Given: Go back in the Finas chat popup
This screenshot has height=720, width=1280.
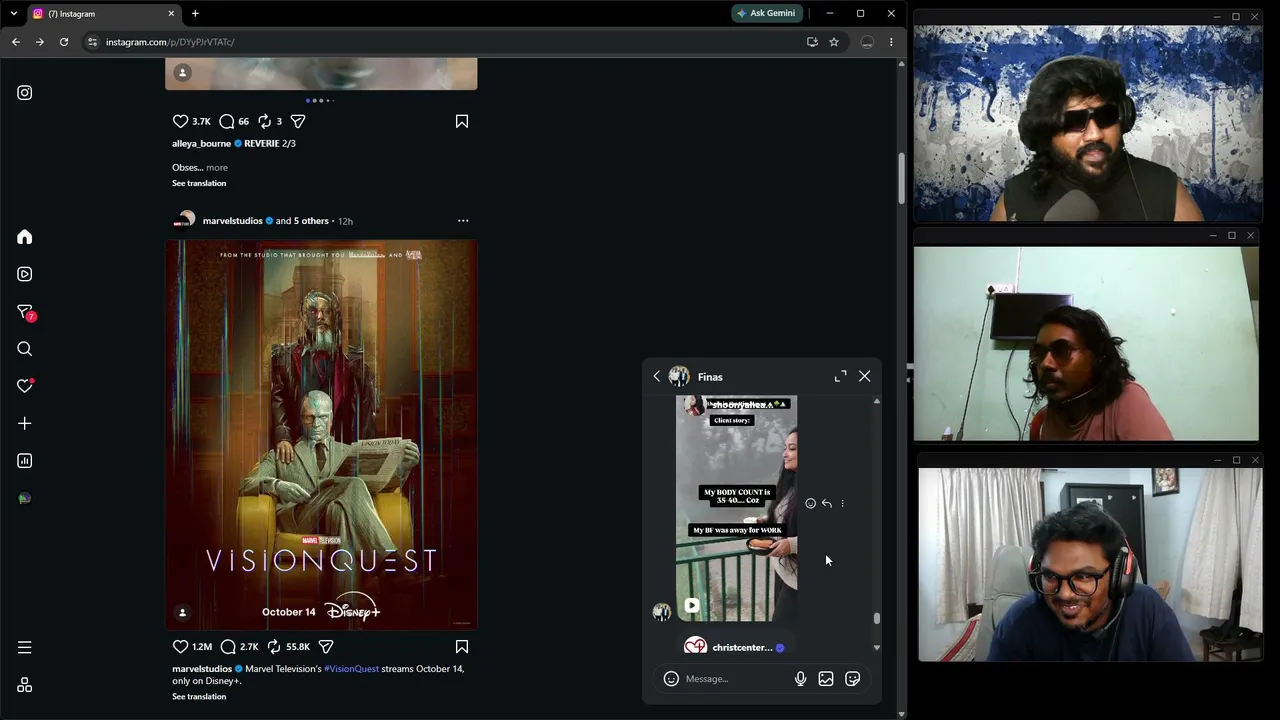Looking at the screenshot, I should point(657,377).
